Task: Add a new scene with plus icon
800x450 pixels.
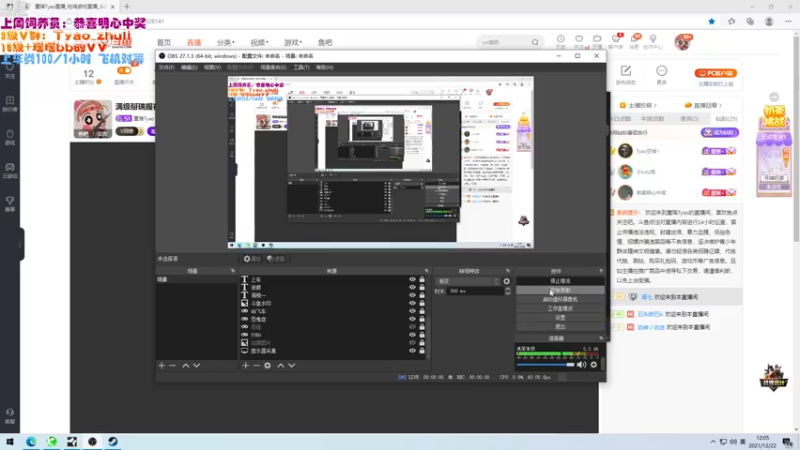Action: point(162,365)
